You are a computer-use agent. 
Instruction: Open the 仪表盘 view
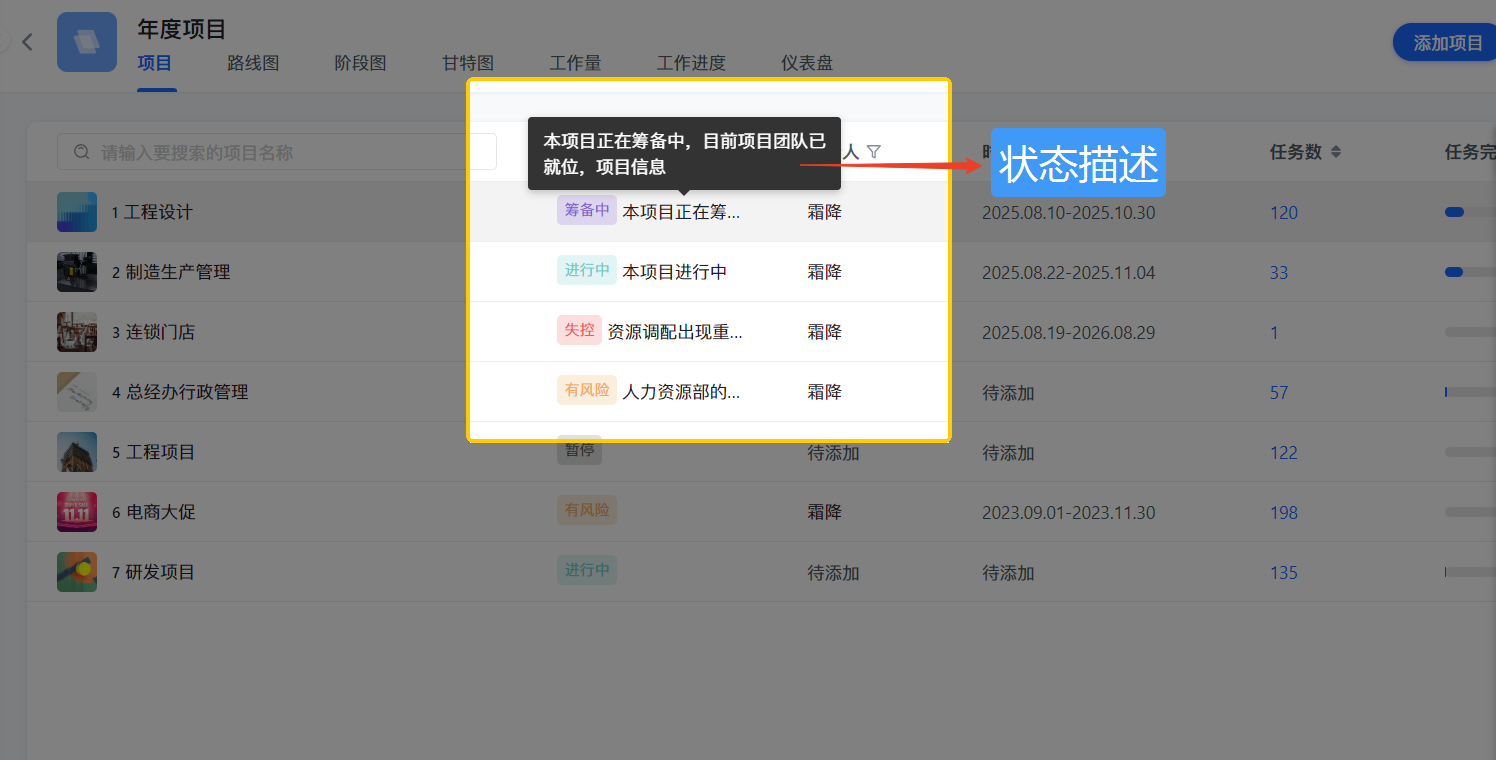[x=805, y=62]
